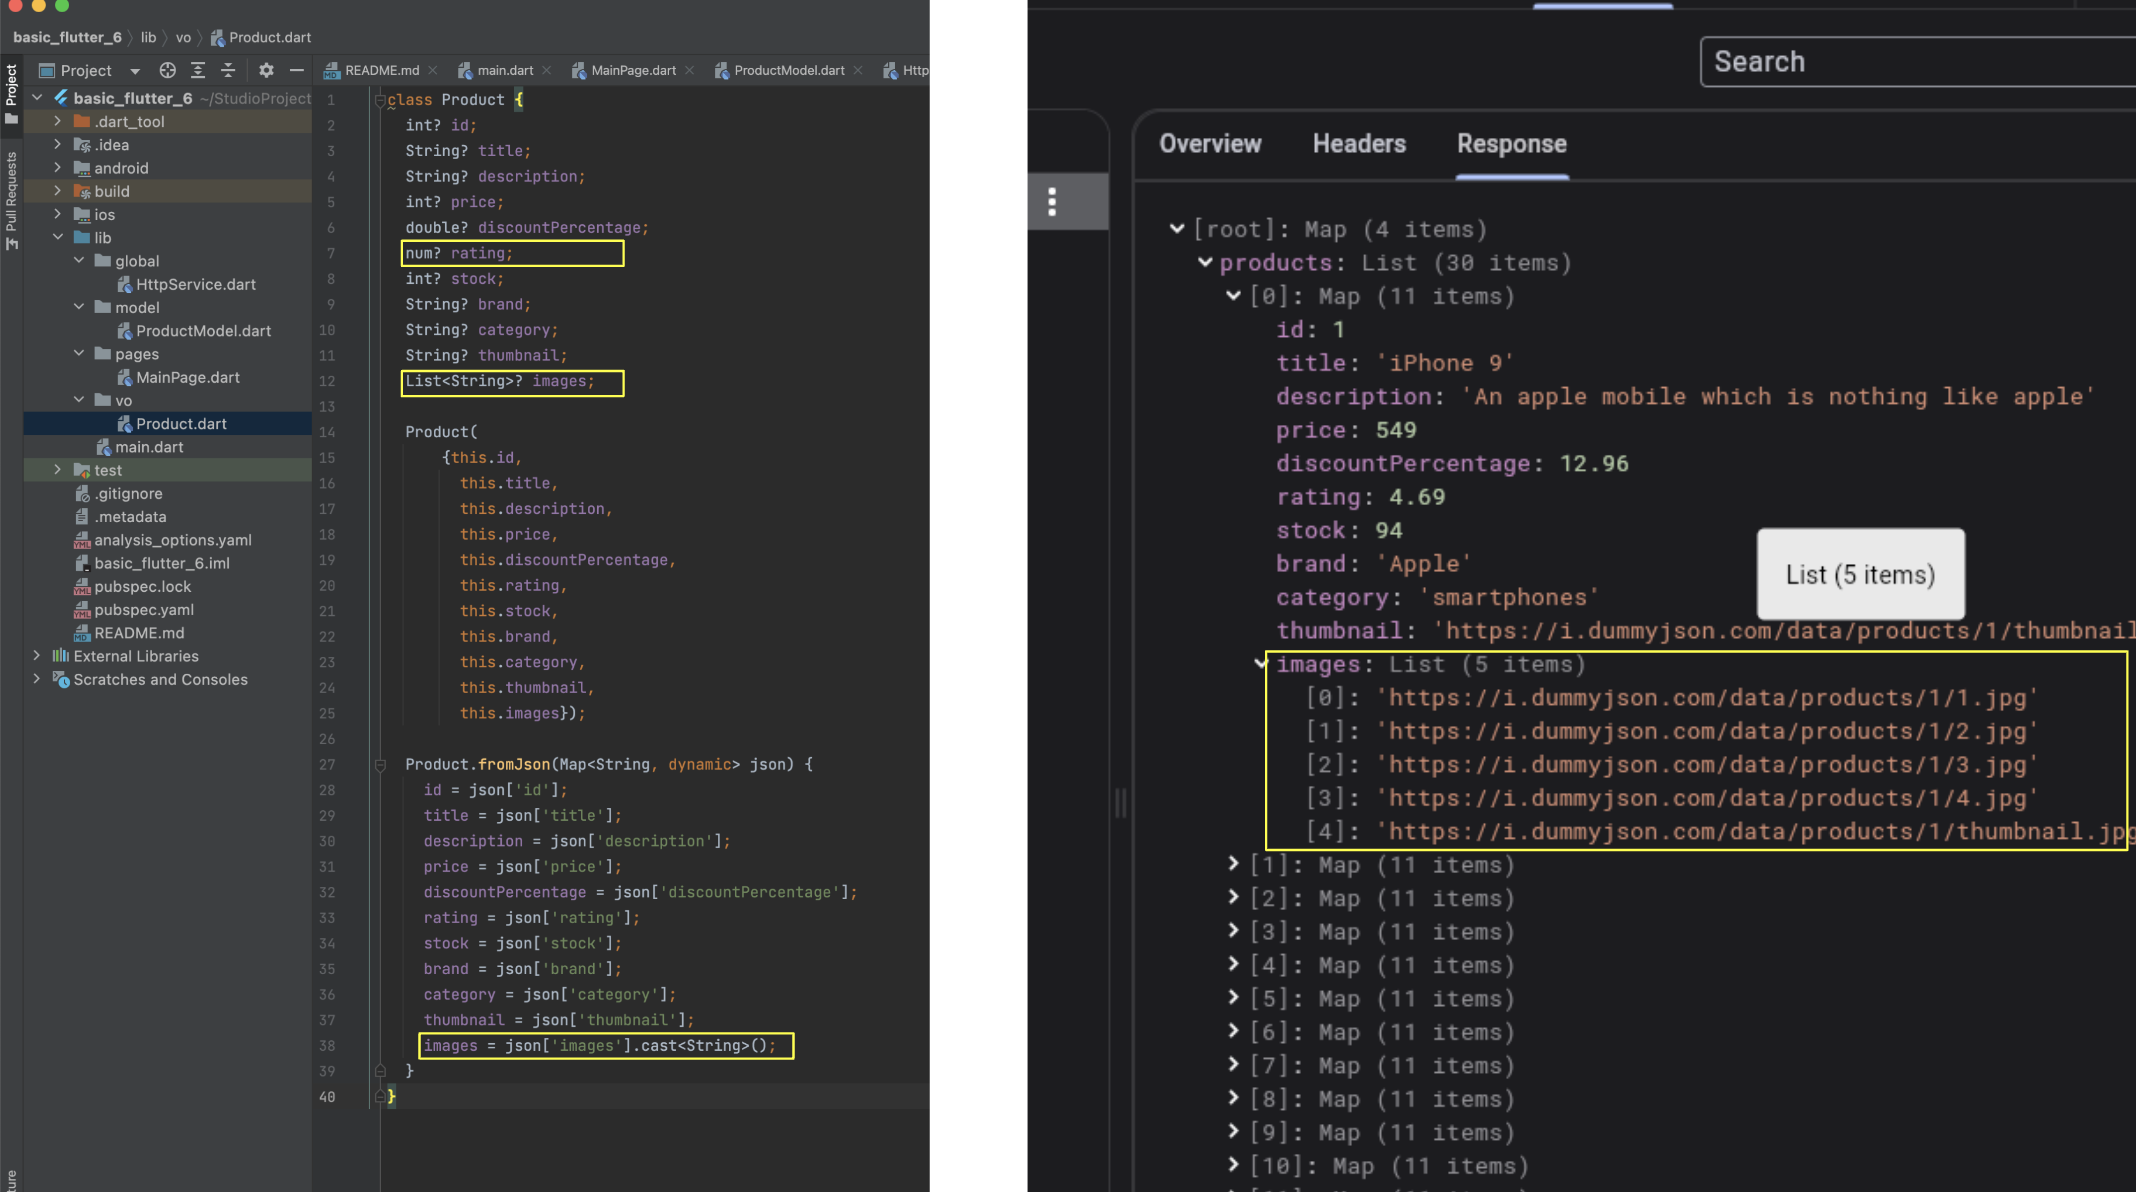Expand the [1] Map entry in the response

click(1233, 864)
